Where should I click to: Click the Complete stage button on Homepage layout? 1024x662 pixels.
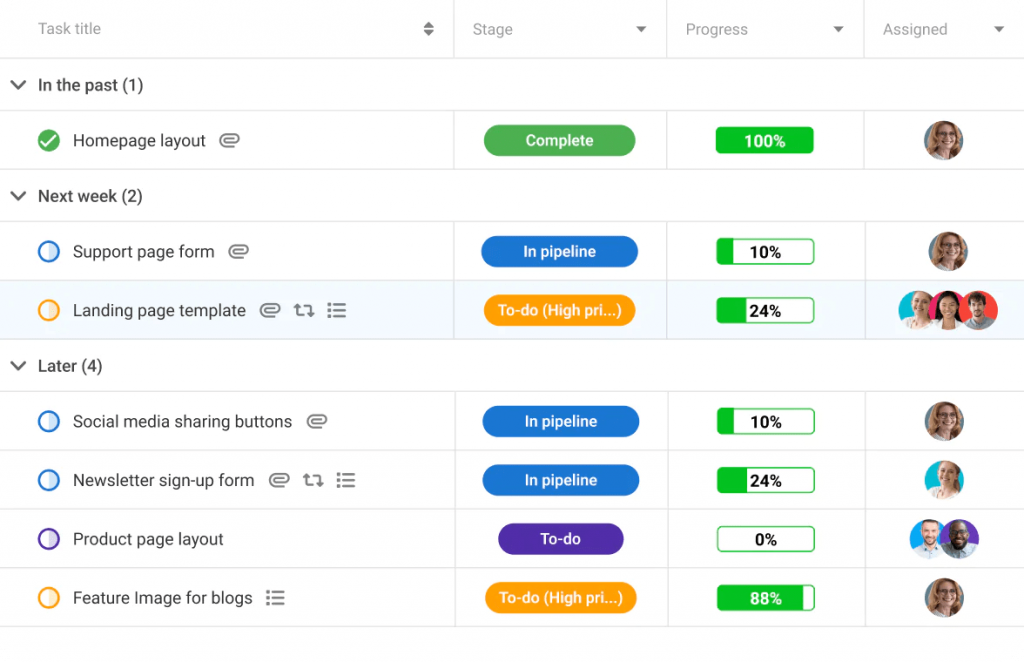(x=559, y=140)
